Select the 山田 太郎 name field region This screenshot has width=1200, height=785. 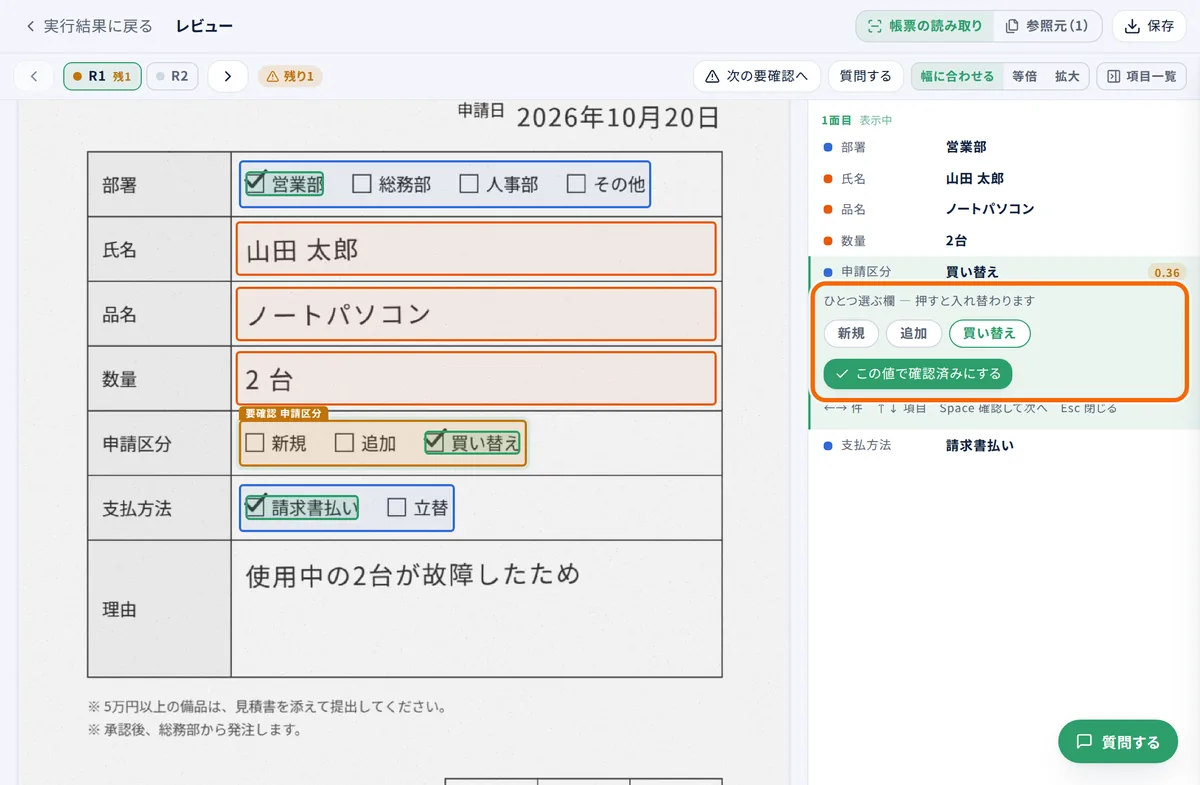(x=476, y=249)
